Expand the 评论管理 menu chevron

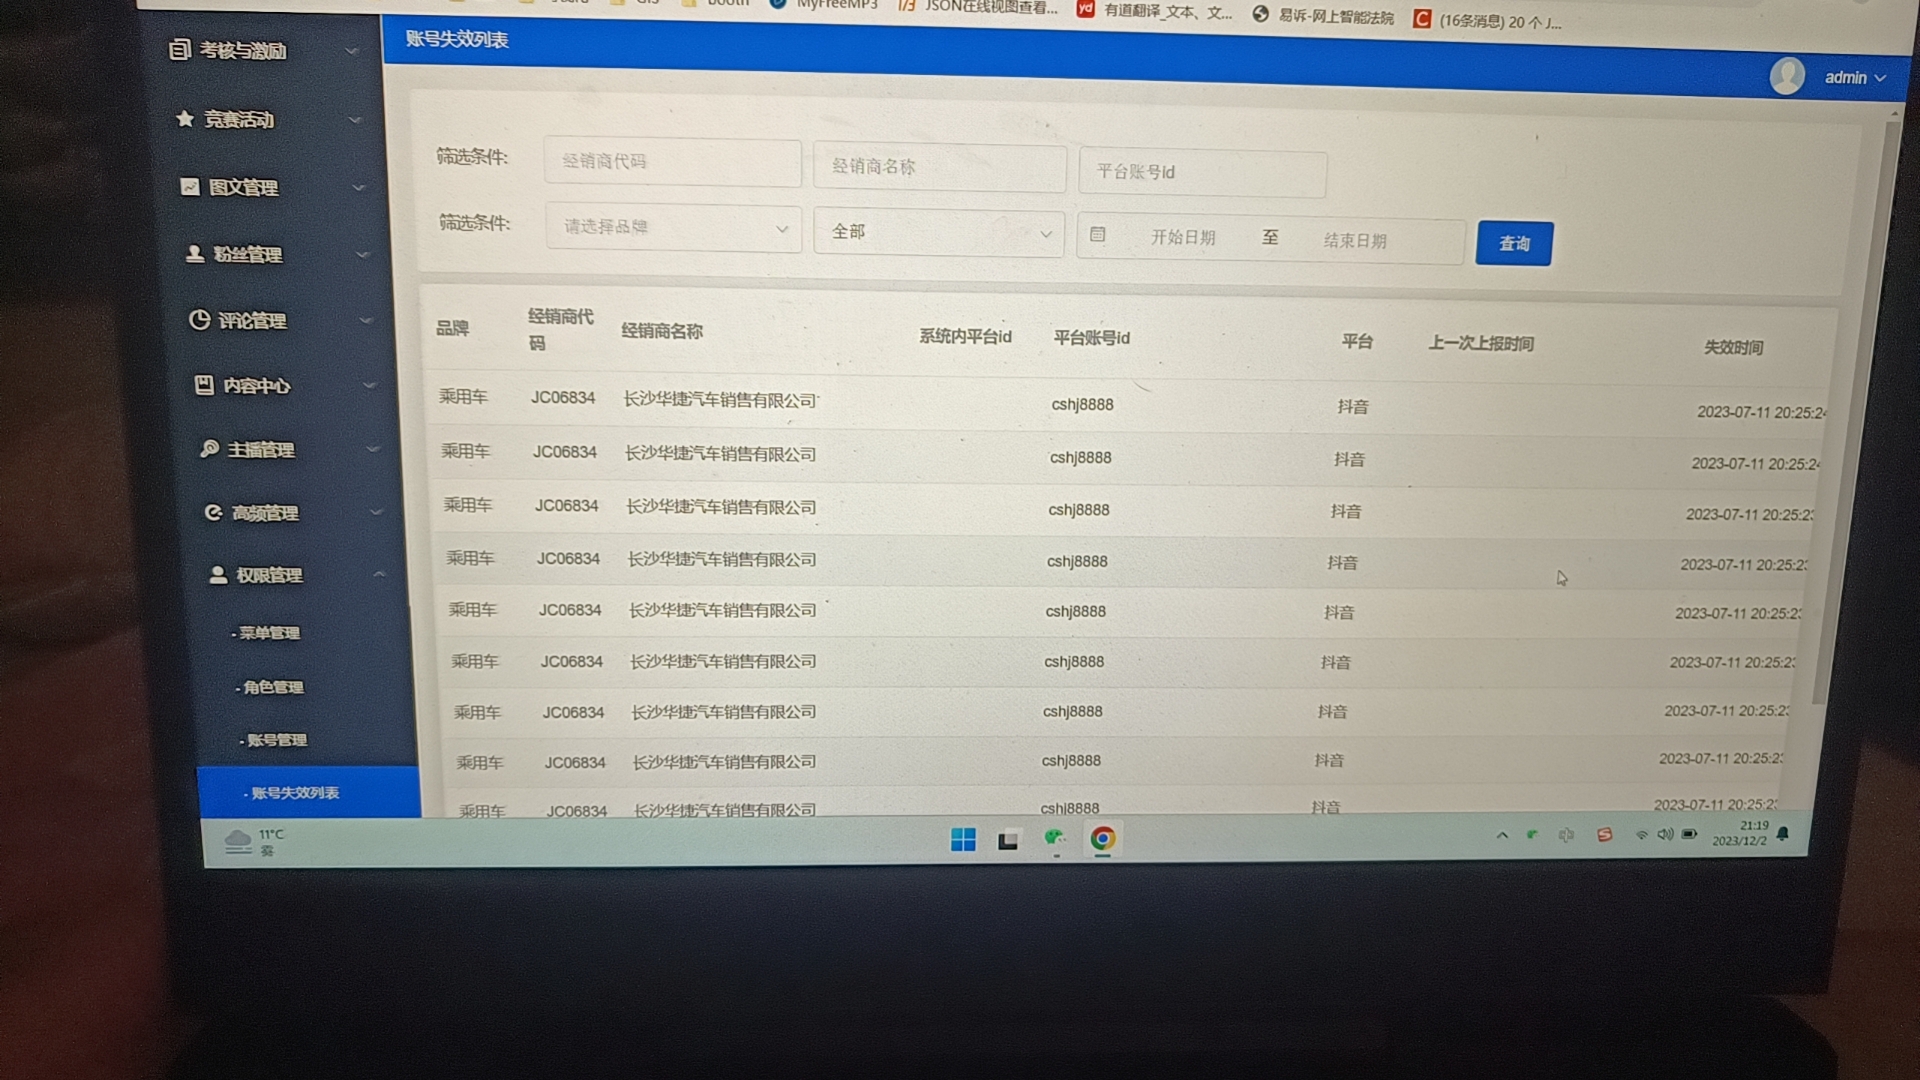click(x=366, y=320)
